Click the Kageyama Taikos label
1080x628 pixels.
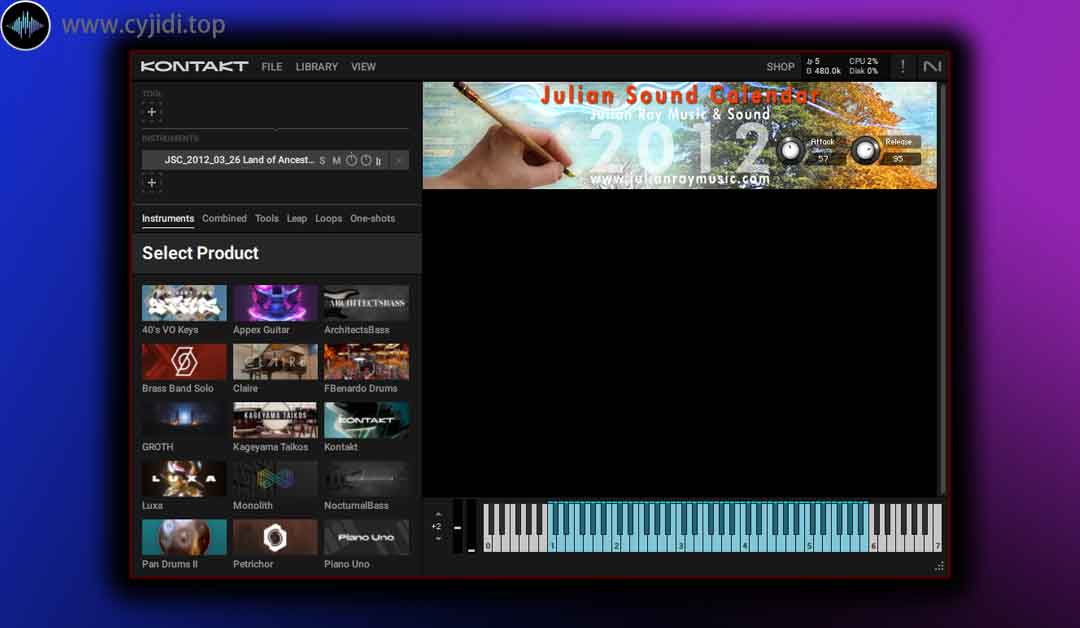click(271, 447)
